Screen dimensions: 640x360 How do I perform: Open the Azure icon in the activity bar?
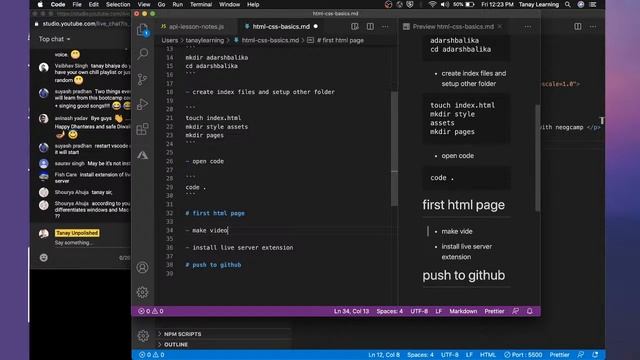pyautogui.click(x=142, y=155)
